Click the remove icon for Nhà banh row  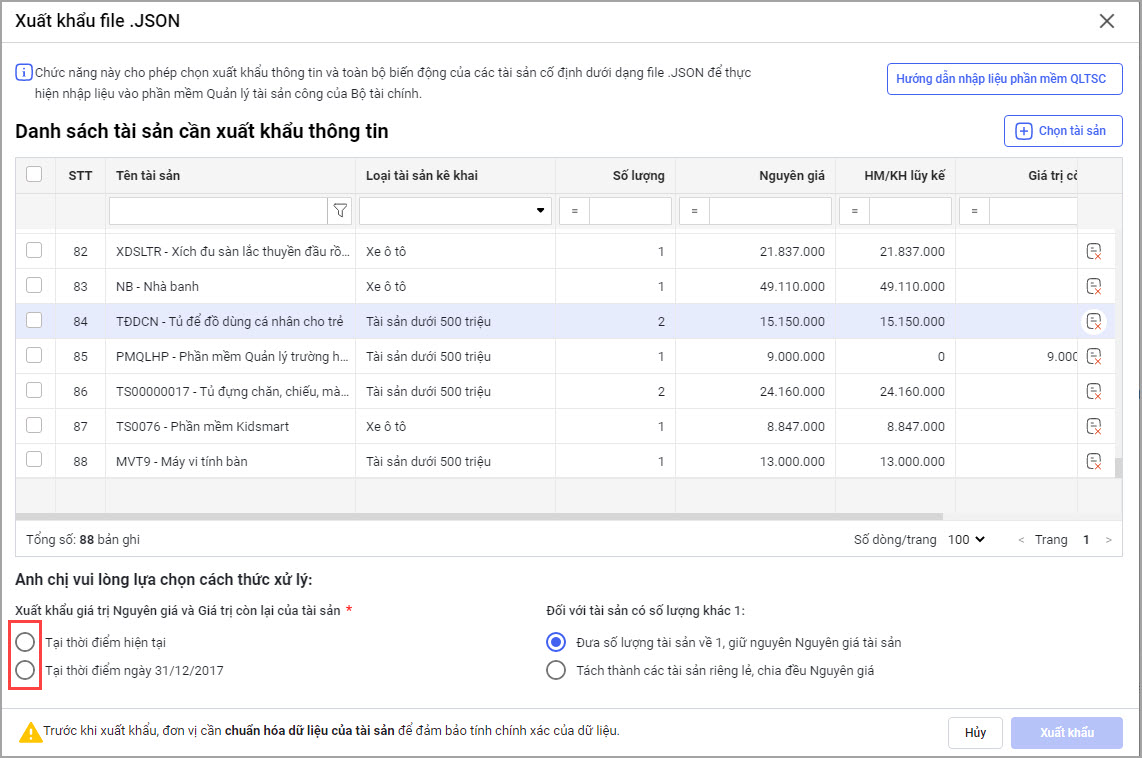point(1094,286)
